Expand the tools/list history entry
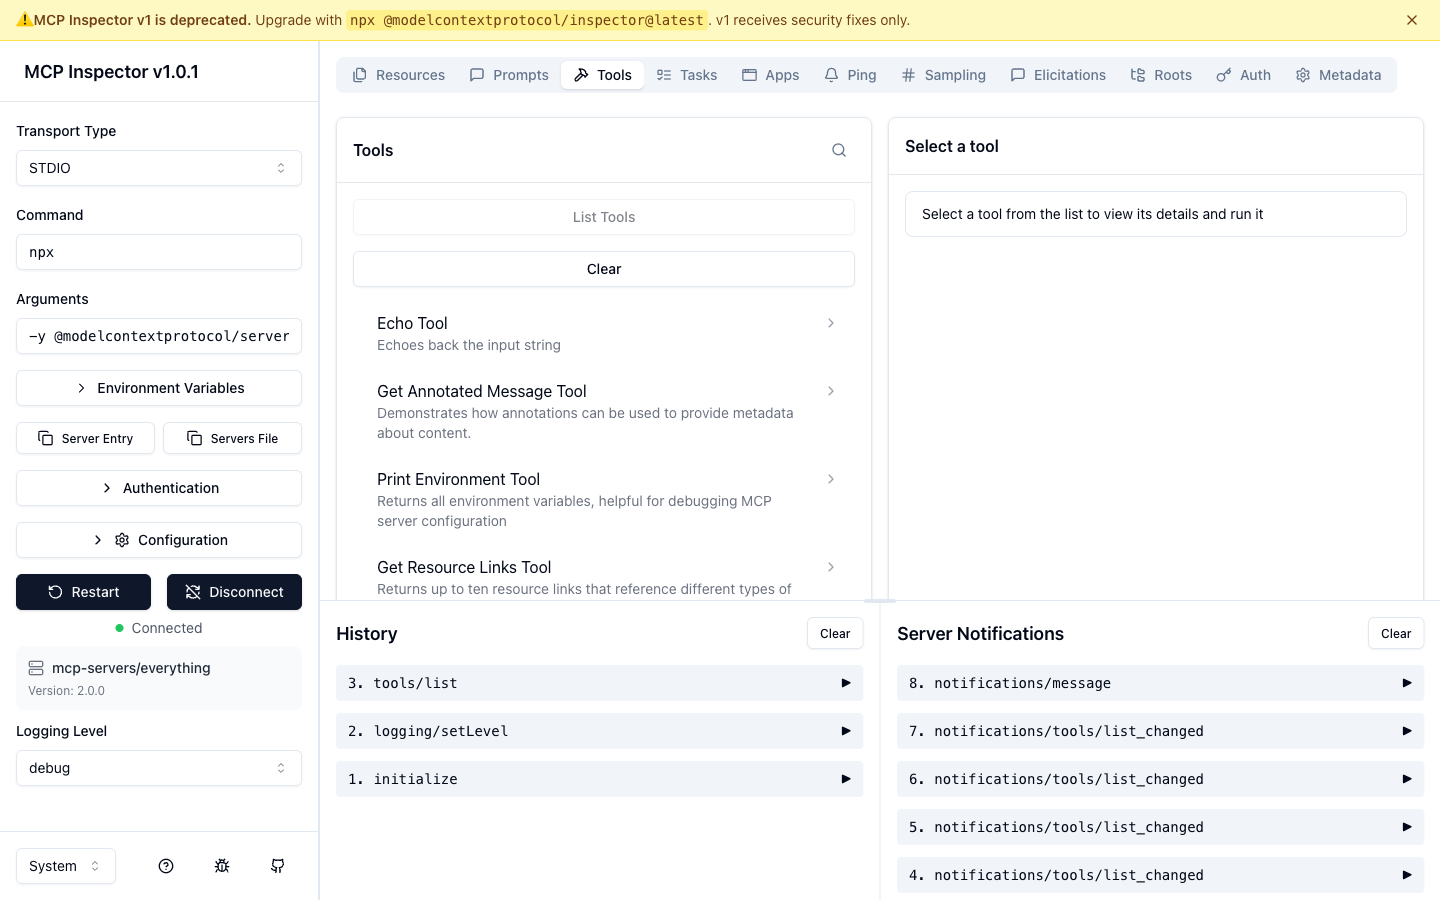This screenshot has height=900, width=1440. [600, 683]
